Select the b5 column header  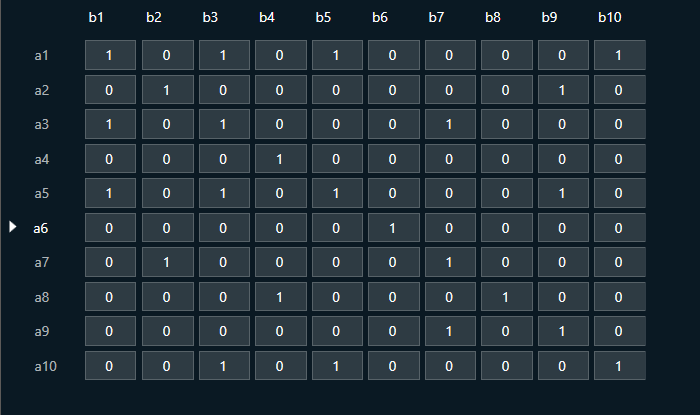tap(323, 17)
